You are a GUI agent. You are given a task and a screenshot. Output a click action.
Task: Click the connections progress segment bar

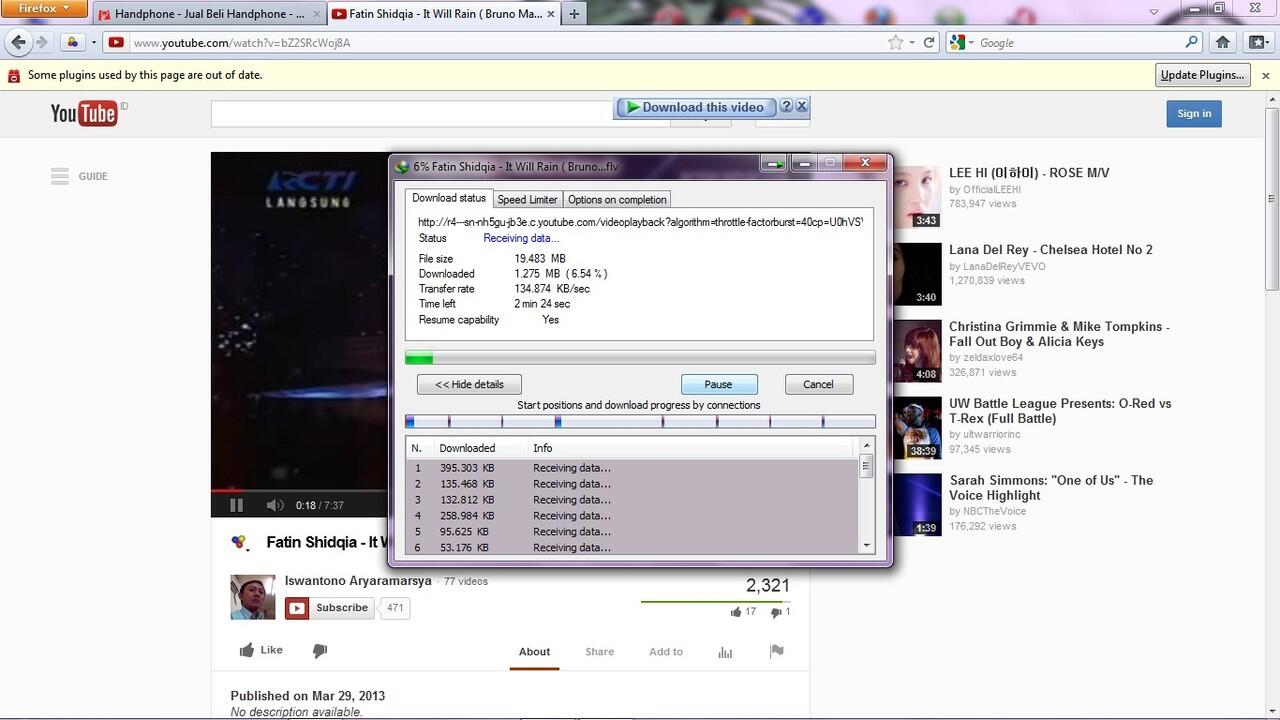[x=640, y=422]
